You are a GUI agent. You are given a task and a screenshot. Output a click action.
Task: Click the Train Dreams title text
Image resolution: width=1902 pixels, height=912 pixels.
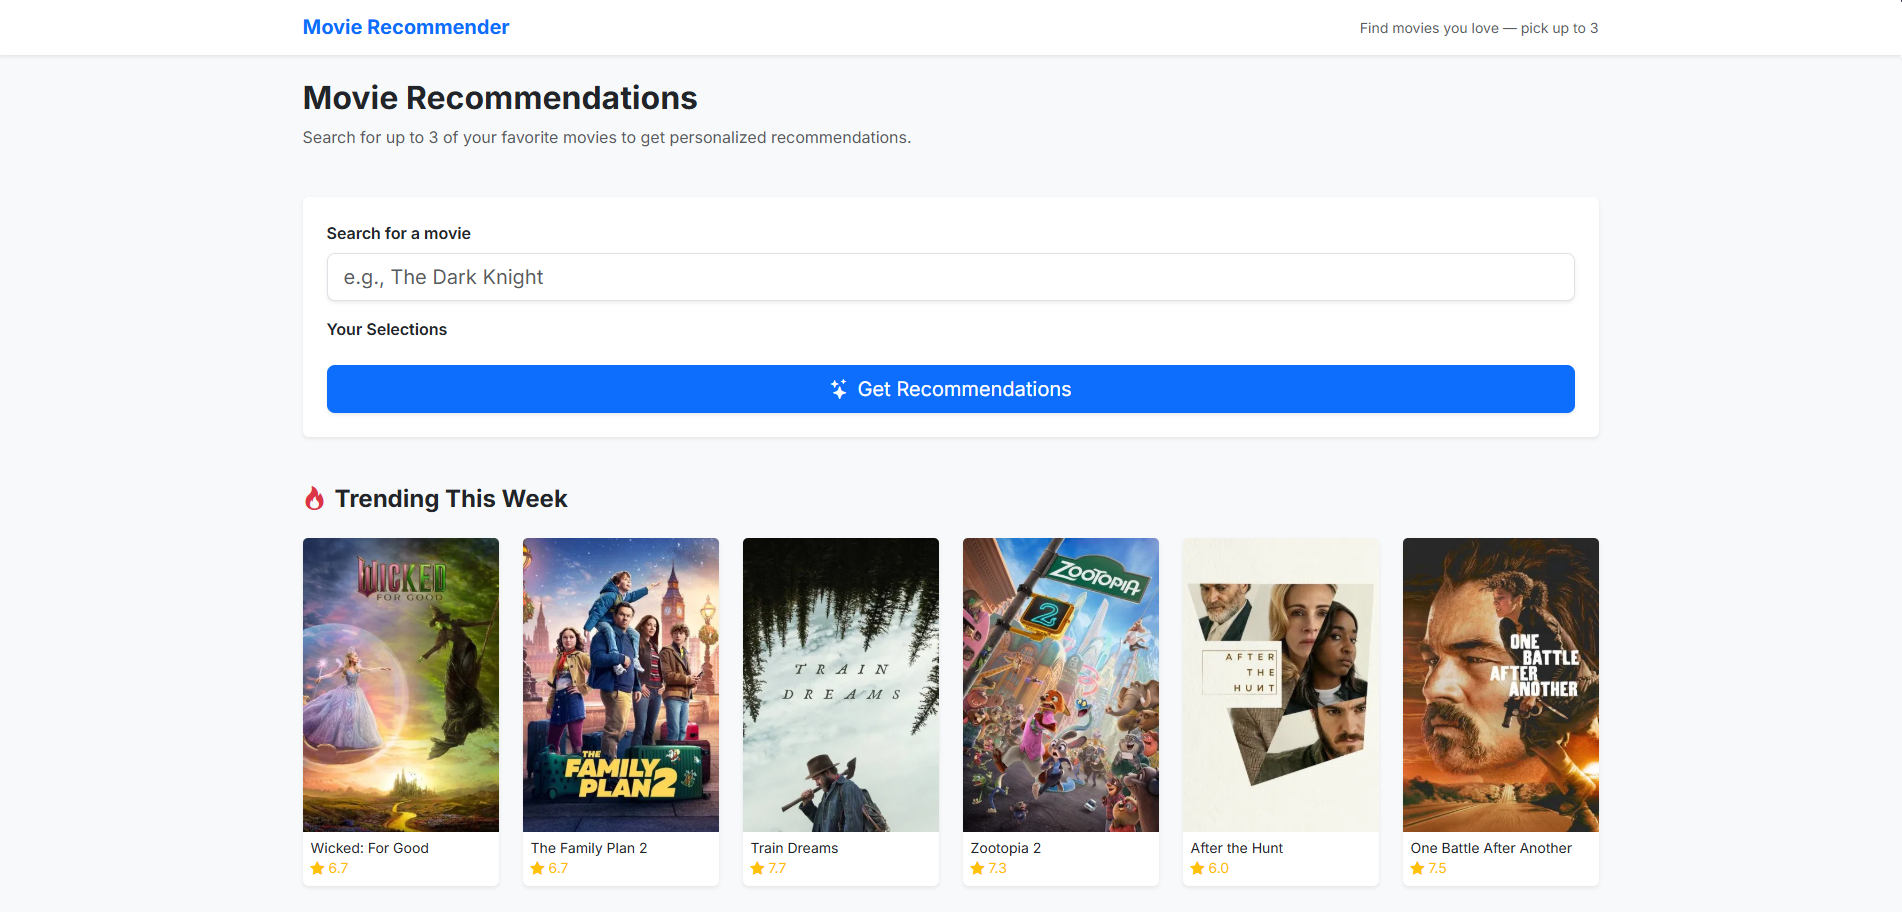pos(794,848)
